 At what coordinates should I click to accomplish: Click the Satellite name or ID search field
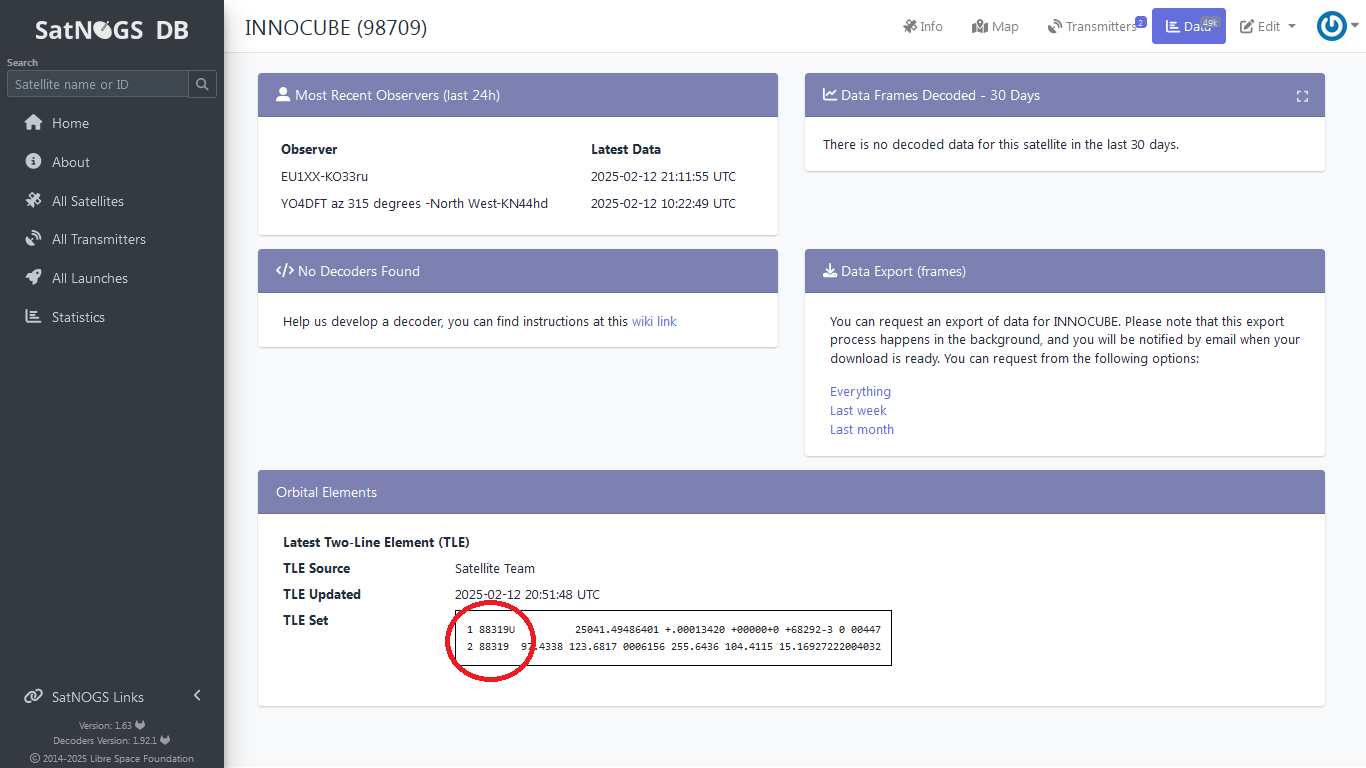click(98, 84)
